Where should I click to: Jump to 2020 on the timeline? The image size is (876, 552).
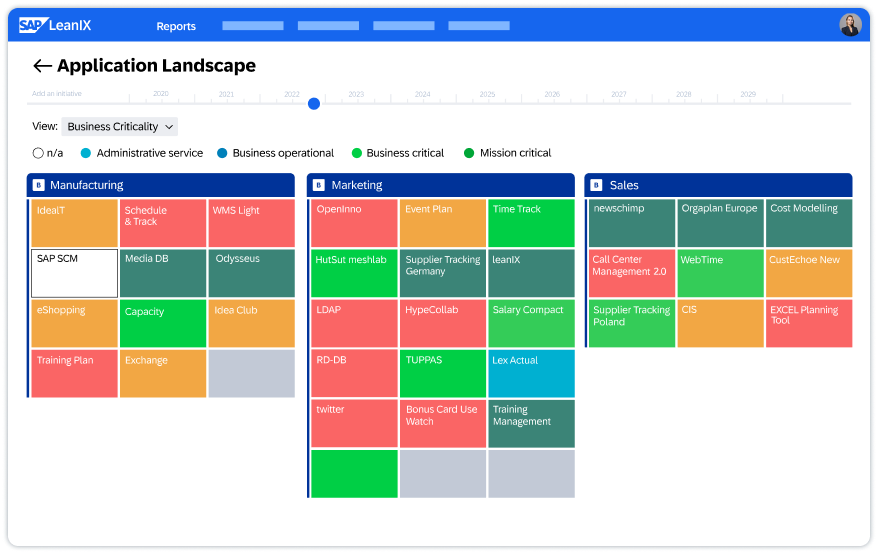tap(161, 94)
